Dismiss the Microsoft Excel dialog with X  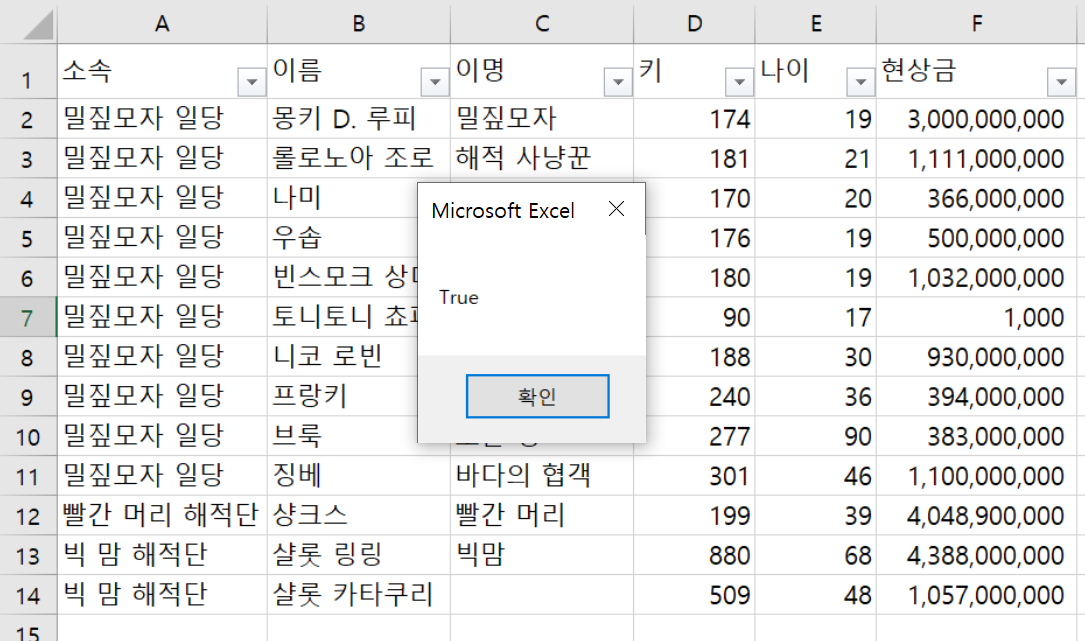point(616,209)
